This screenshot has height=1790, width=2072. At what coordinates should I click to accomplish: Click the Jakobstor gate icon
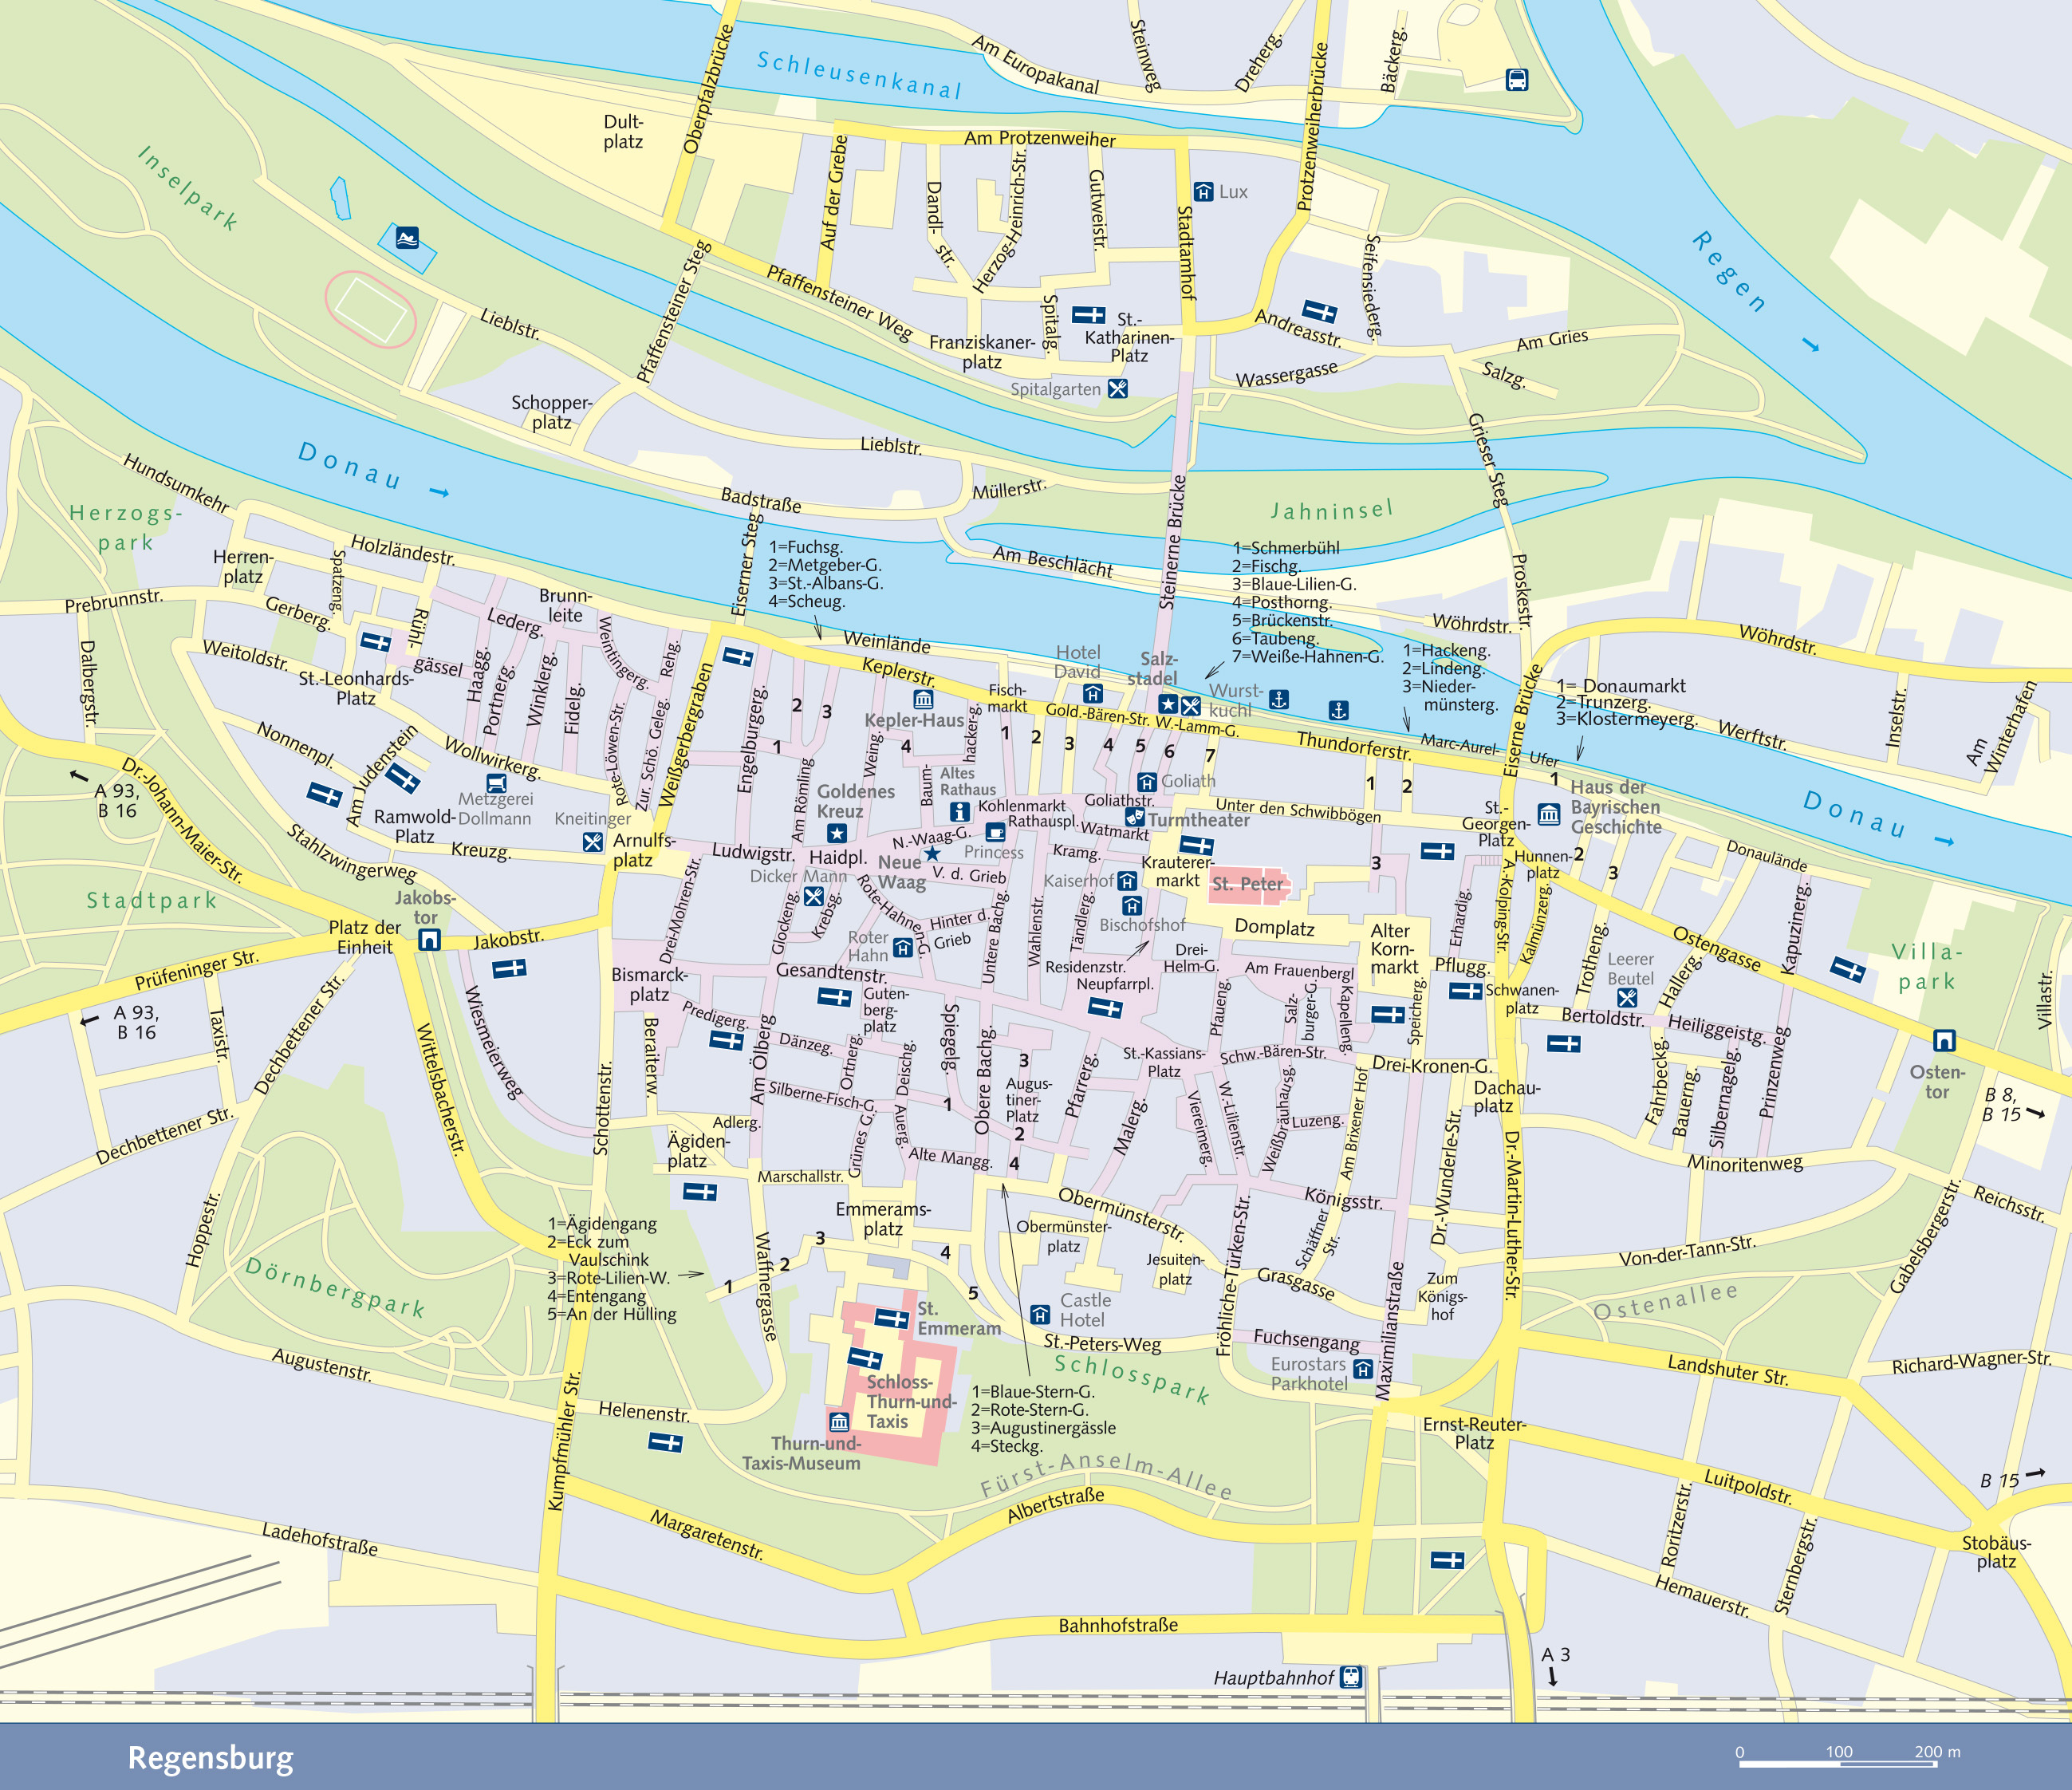429,939
